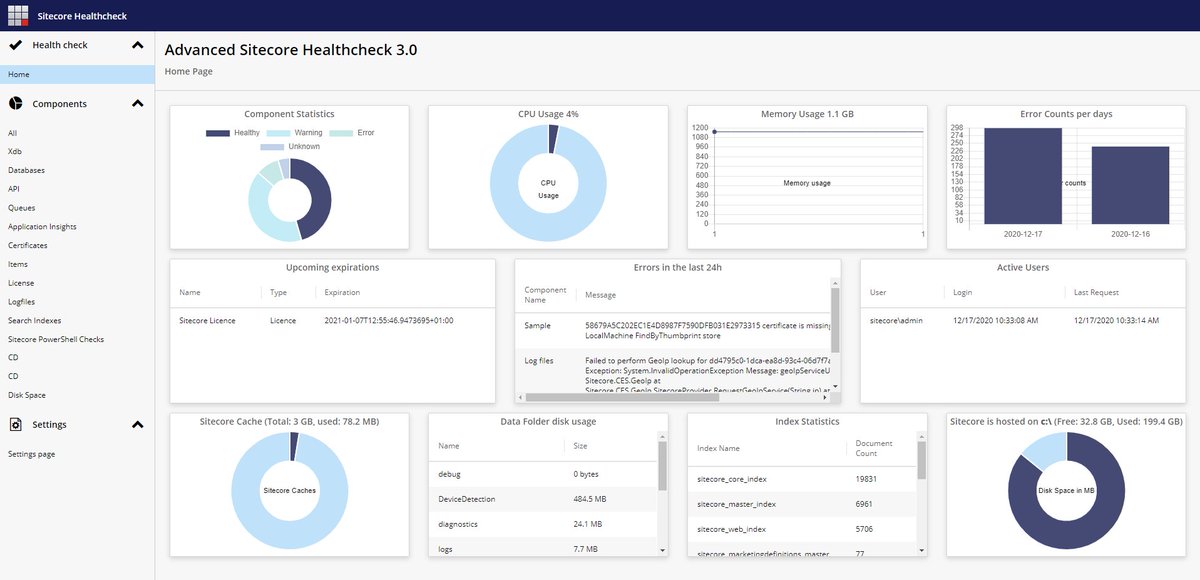Open the Logfiles component page
Screen dimensions: 1200x580
[x=22, y=302]
